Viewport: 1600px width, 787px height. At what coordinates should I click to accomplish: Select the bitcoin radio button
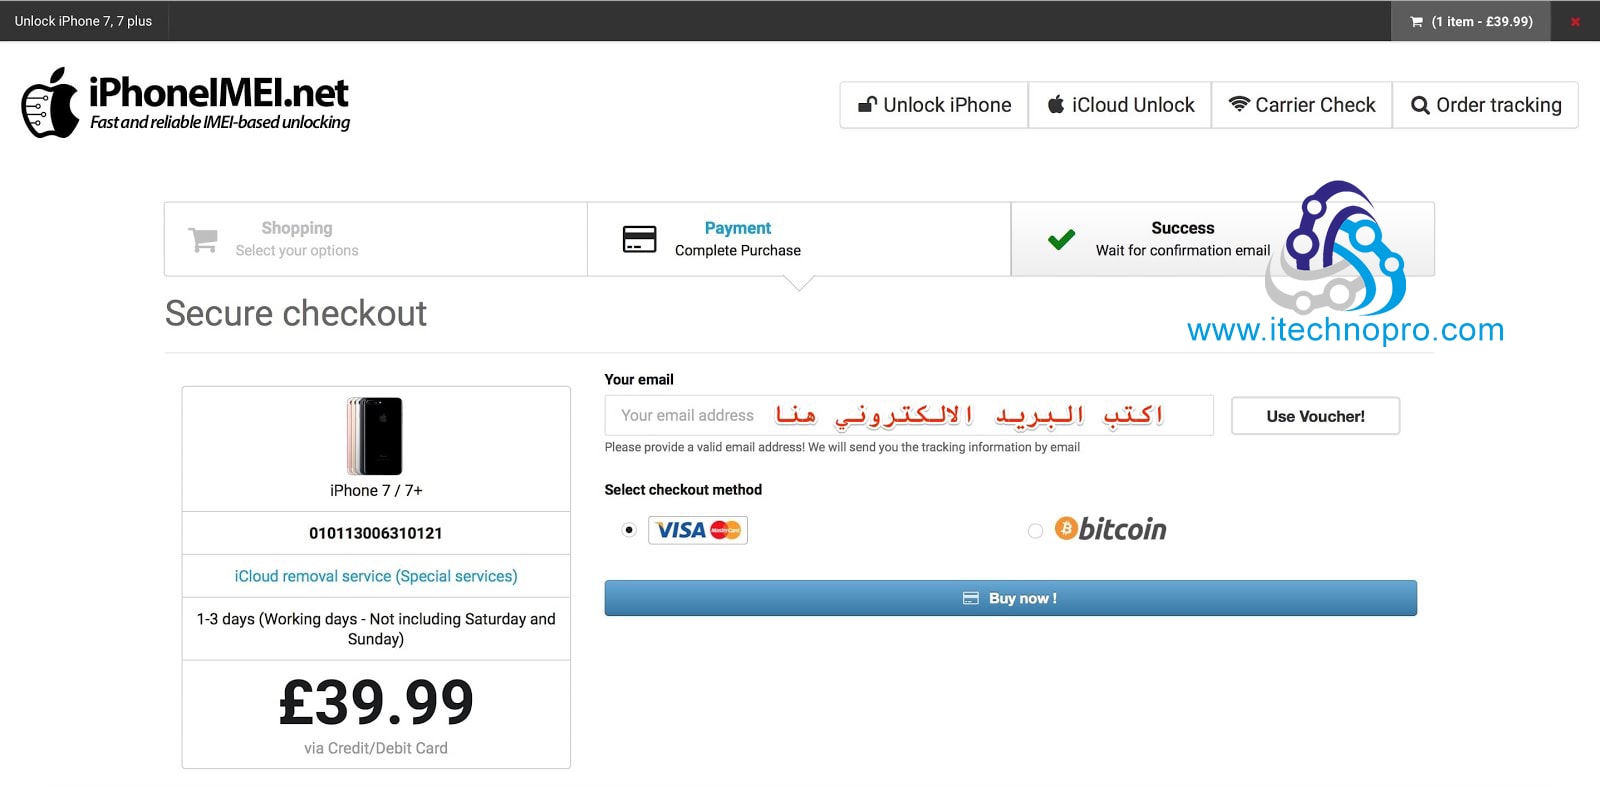tap(1035, 531)
